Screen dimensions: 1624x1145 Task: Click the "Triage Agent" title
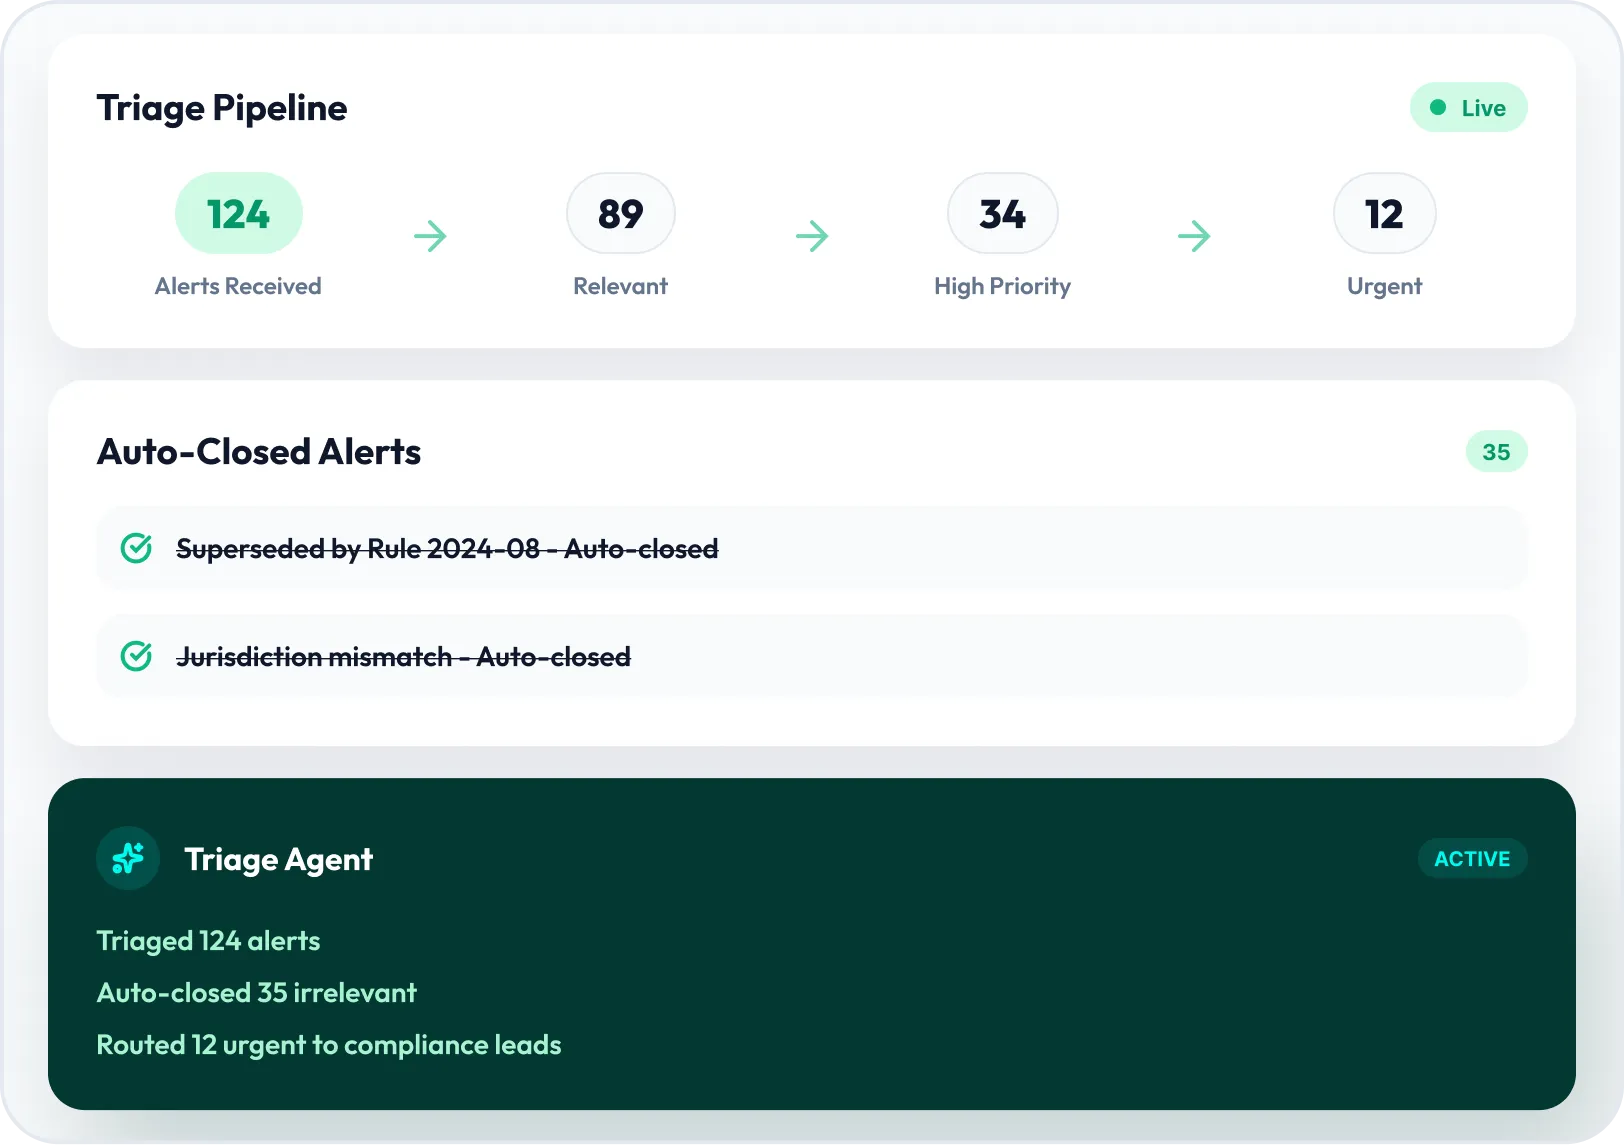(x=279, y=860)
